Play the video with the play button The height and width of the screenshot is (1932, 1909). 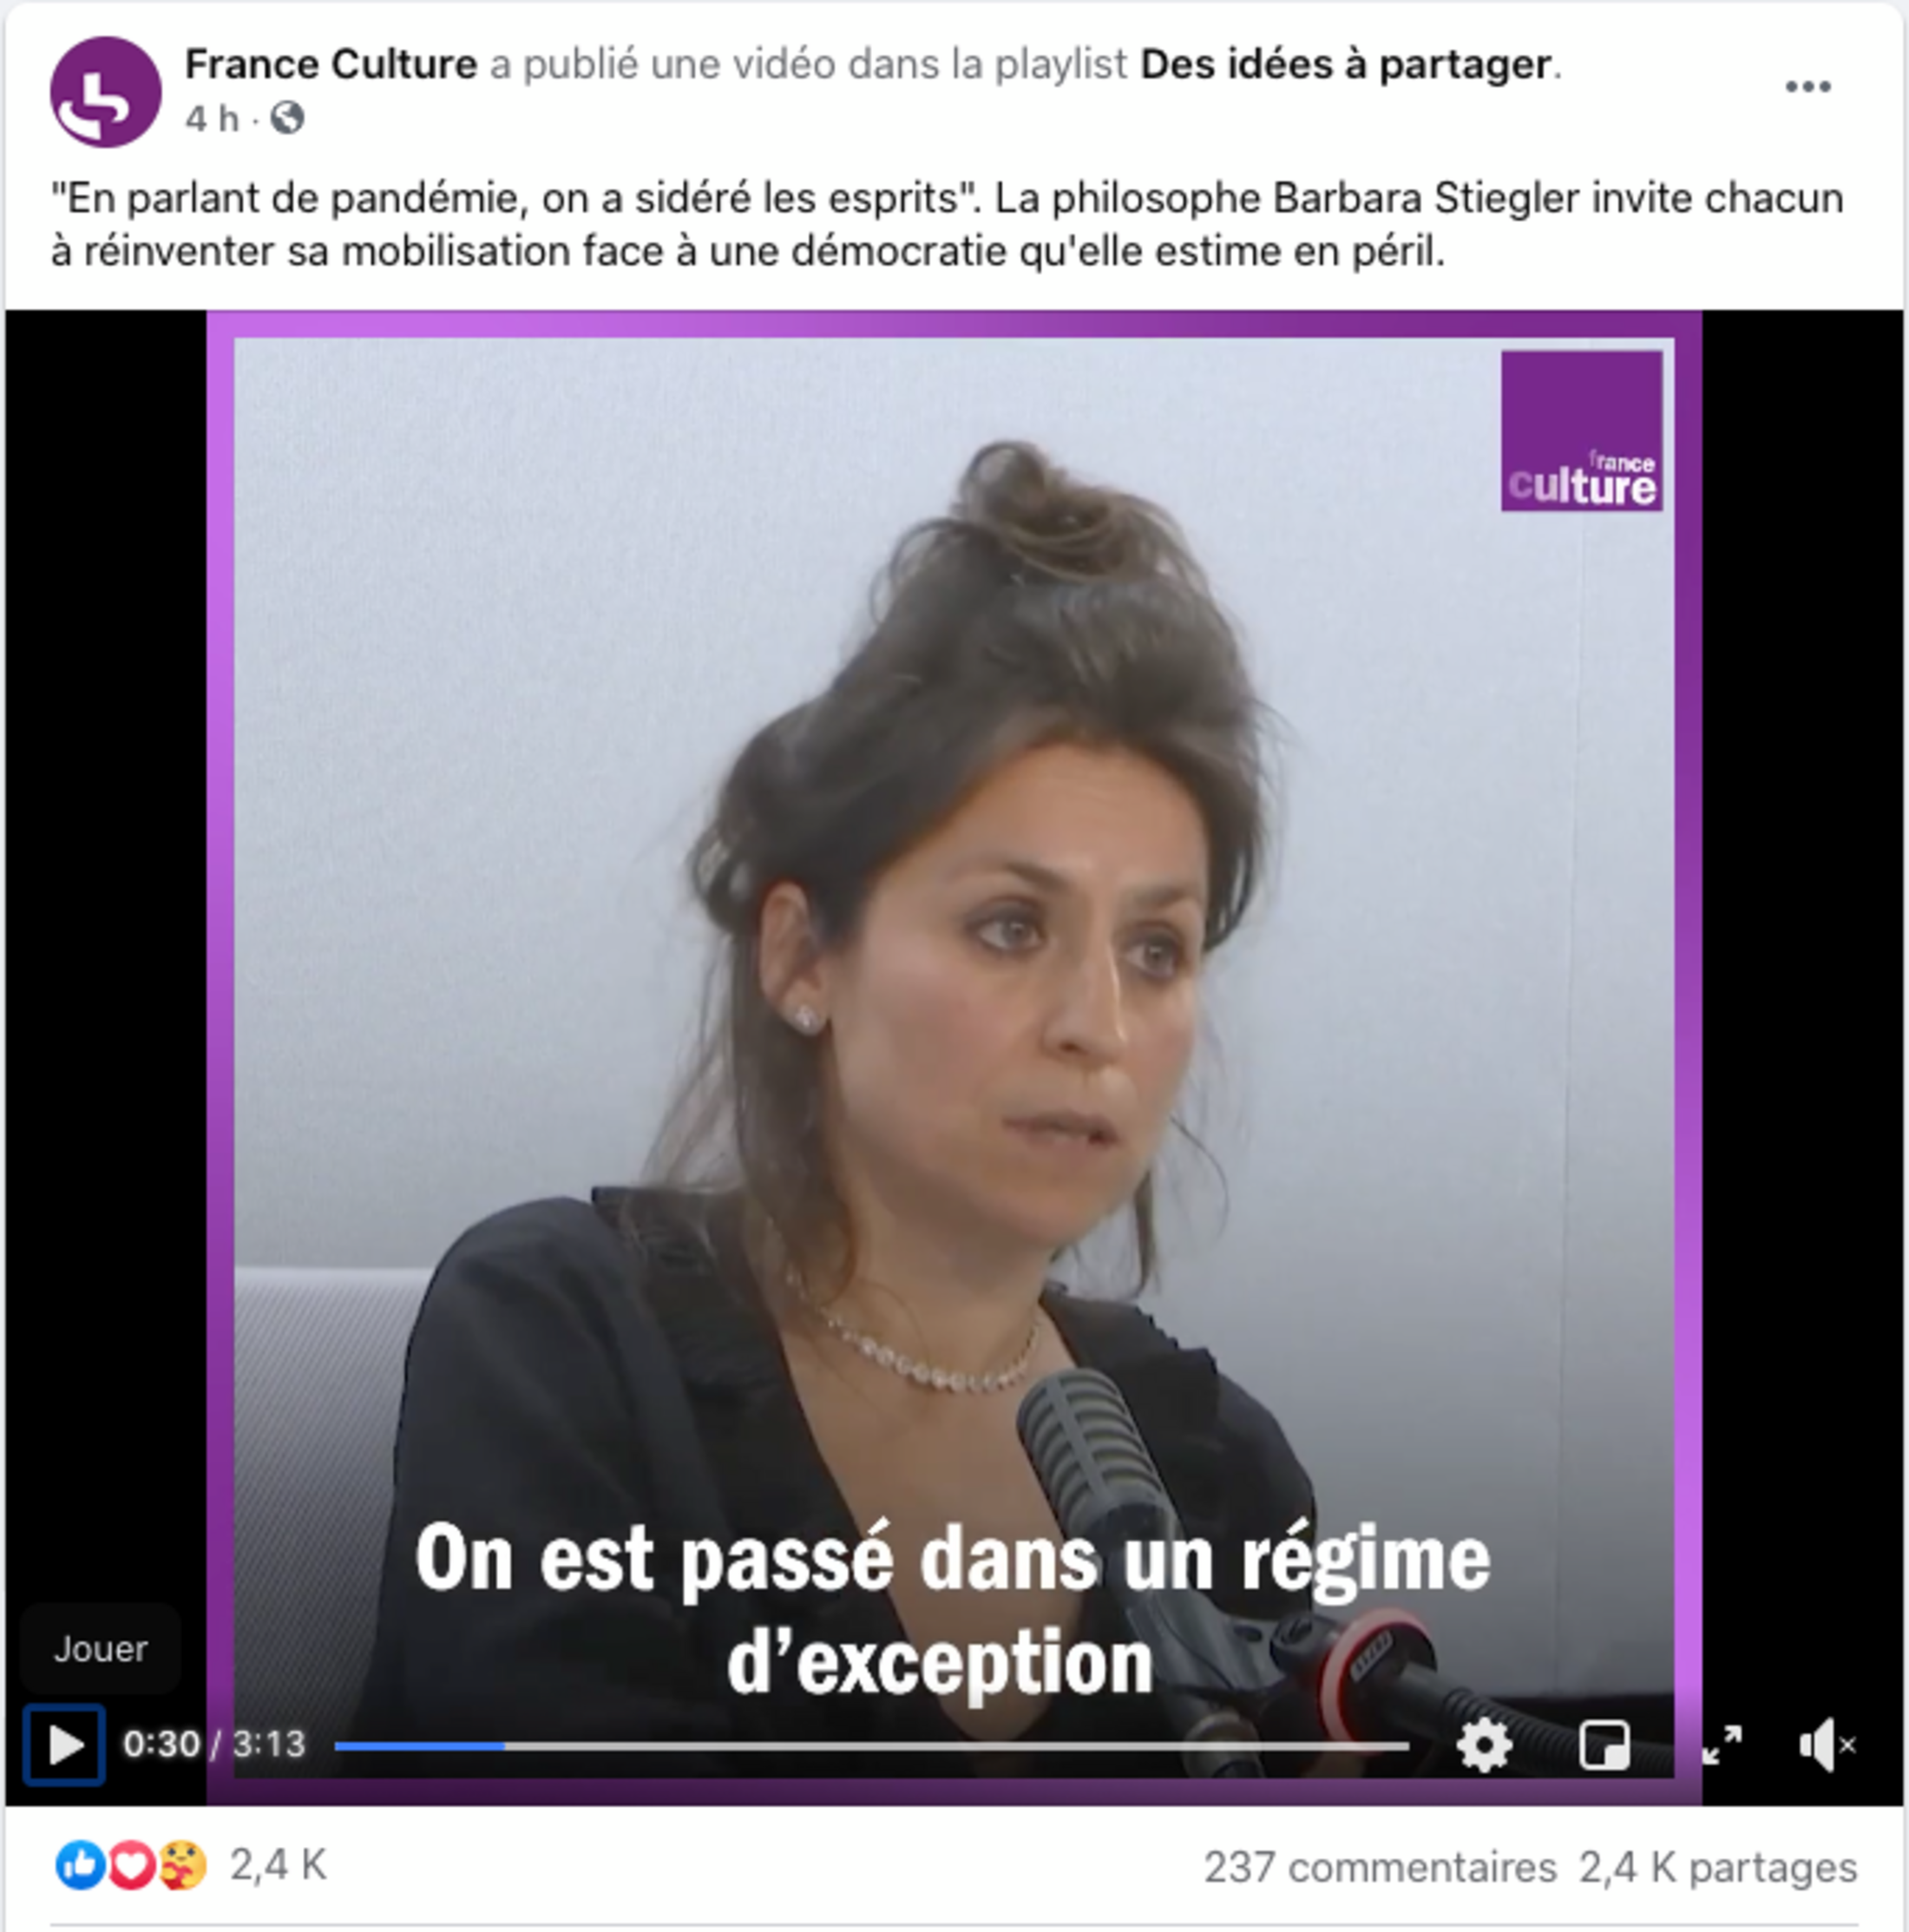coord(64,1745)
